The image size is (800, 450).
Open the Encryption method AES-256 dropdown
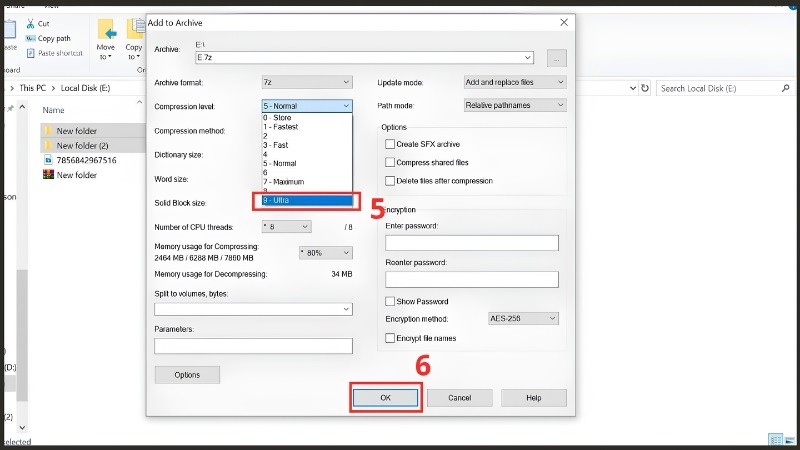pyautogui.click(x=523, y=318)
